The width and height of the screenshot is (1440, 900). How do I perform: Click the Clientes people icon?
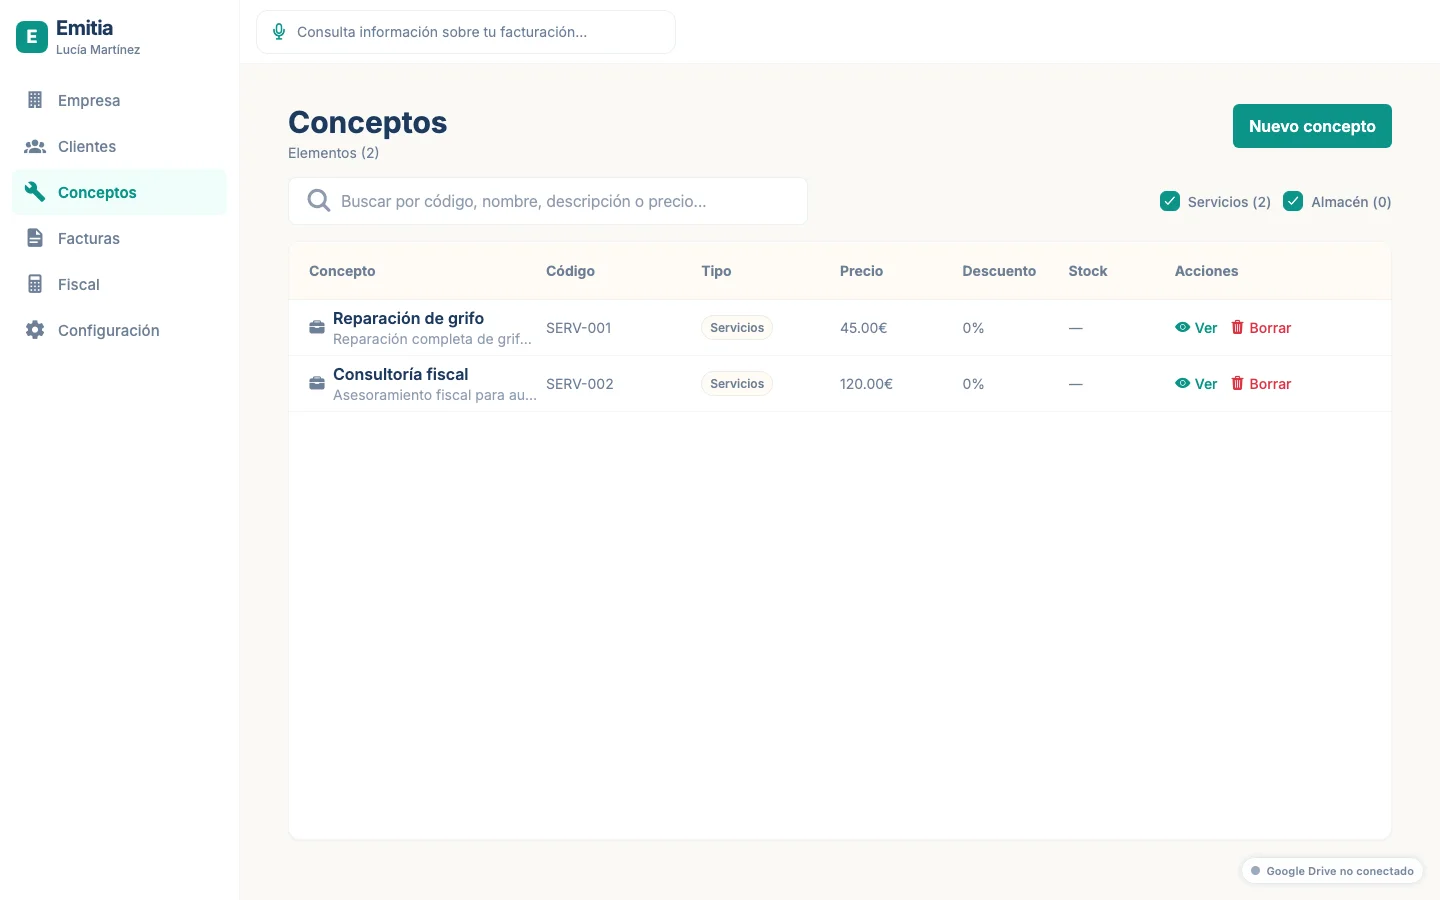pos(35,146)
